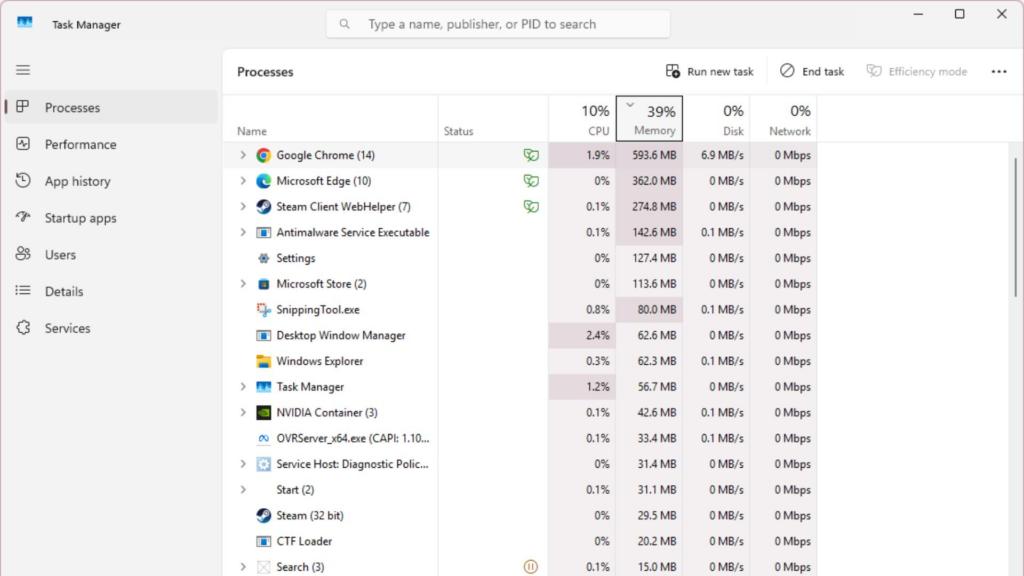Open the three-dot more options menu
1024x576 pixels.
tap(999, 72)
